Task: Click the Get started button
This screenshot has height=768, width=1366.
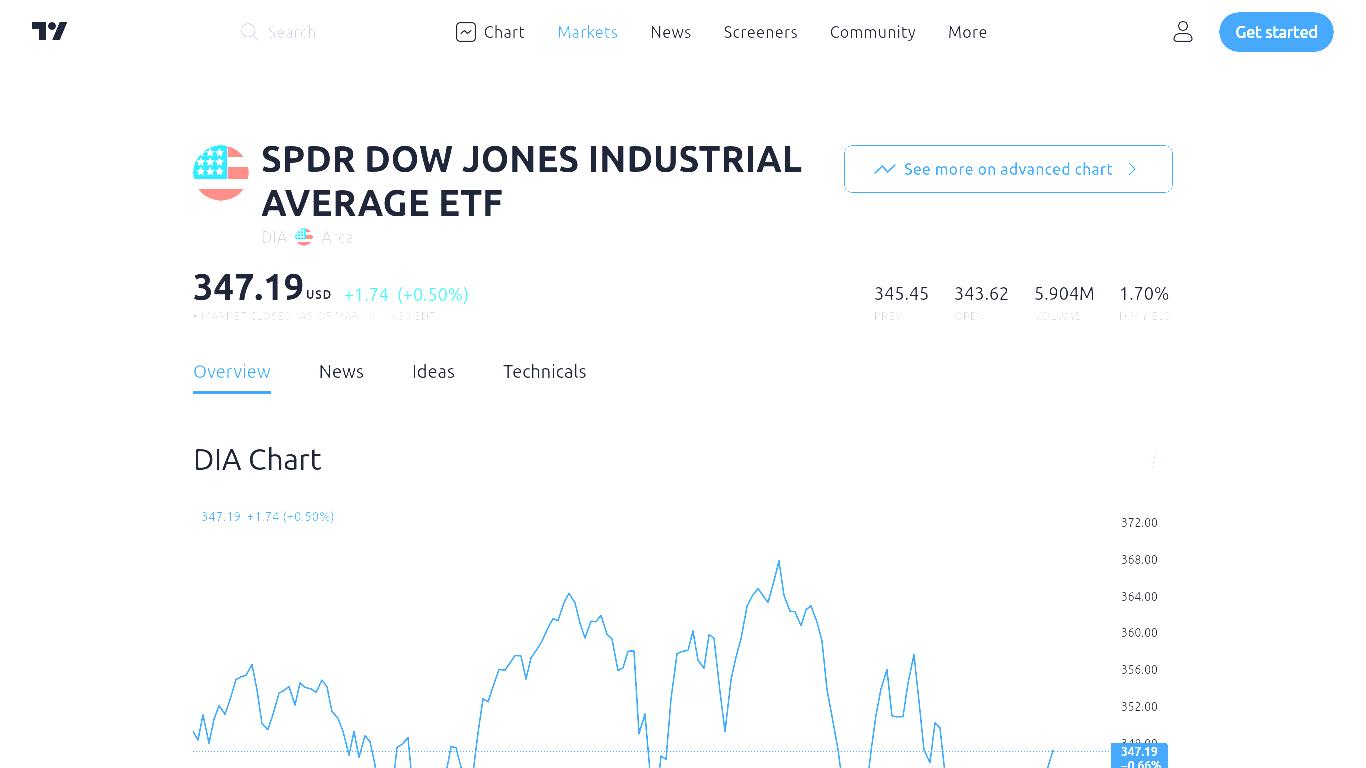Action: (1276, 32)
